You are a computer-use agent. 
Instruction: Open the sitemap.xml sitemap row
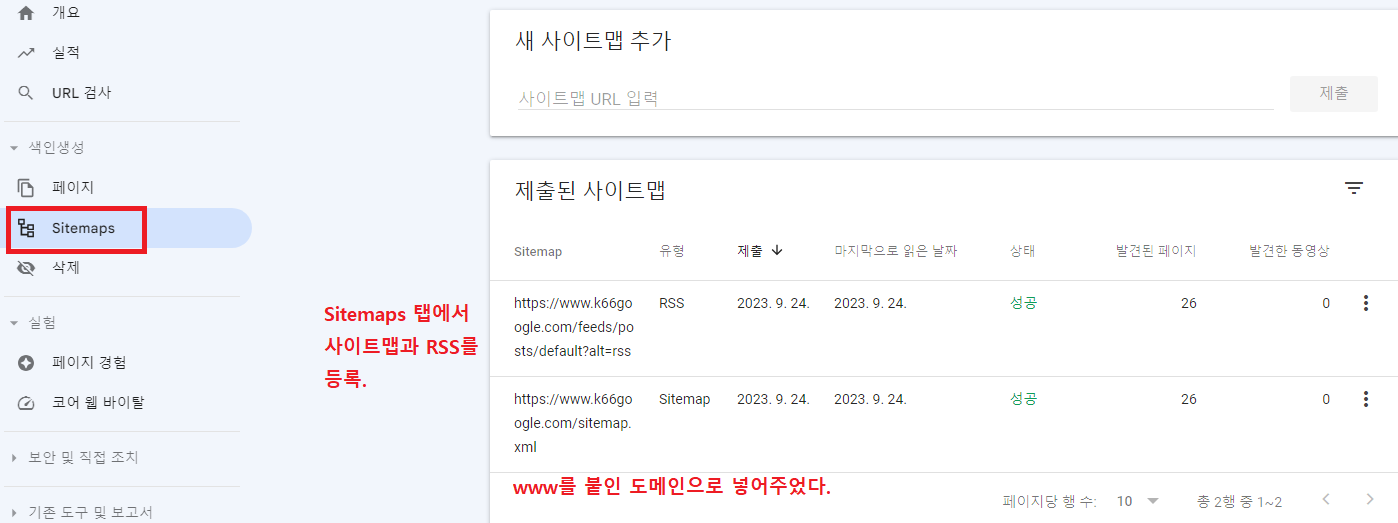943,424
